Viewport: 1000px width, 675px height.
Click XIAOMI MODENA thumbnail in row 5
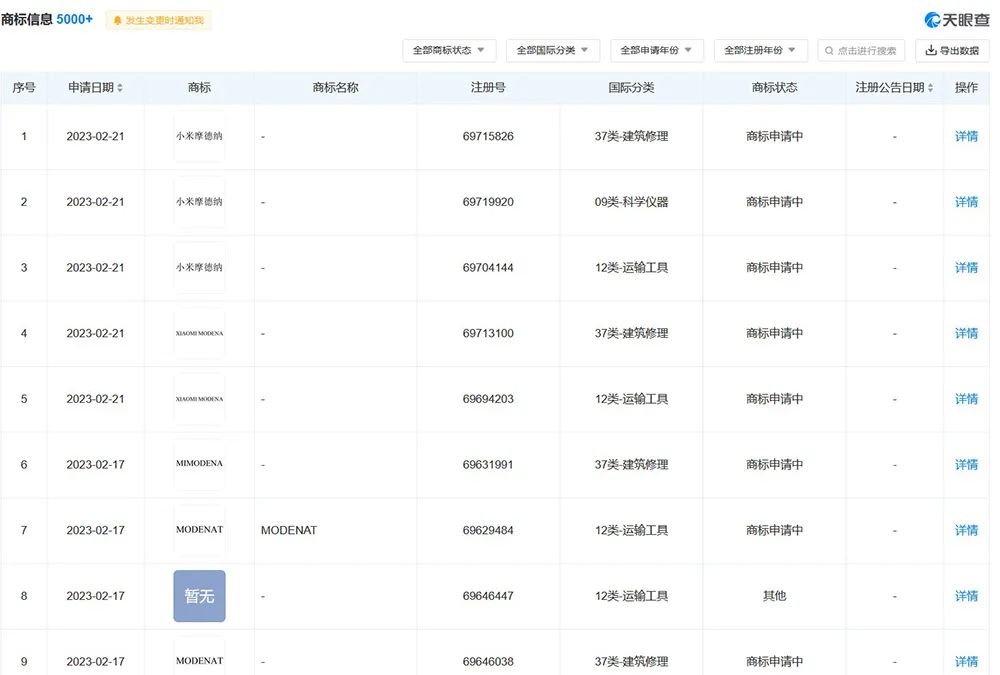click(x=200, y=399)
